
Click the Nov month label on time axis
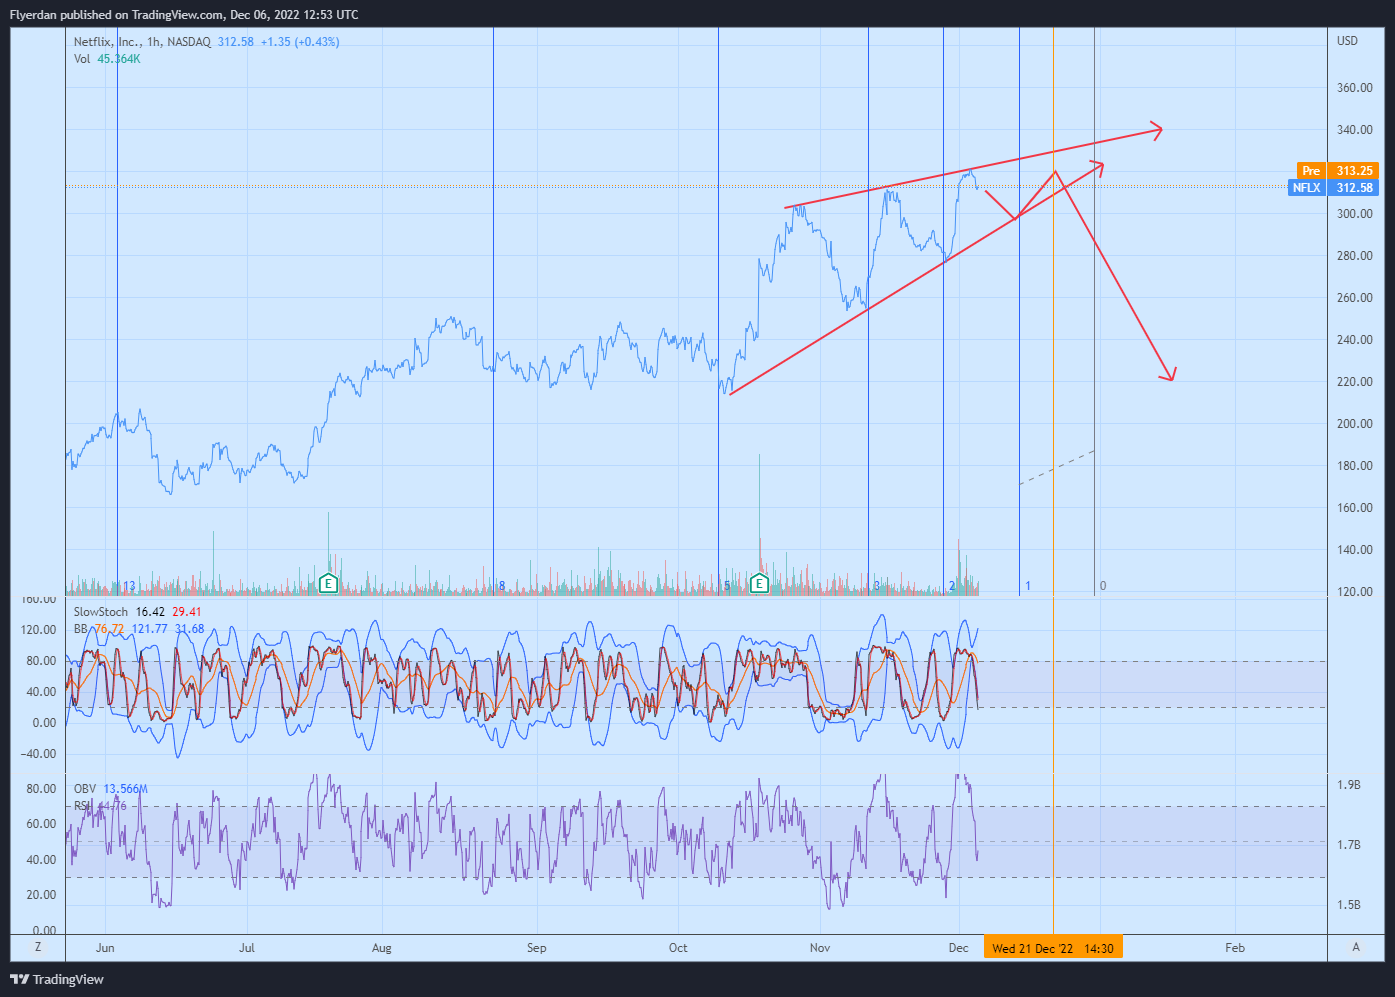pos(820,948)
